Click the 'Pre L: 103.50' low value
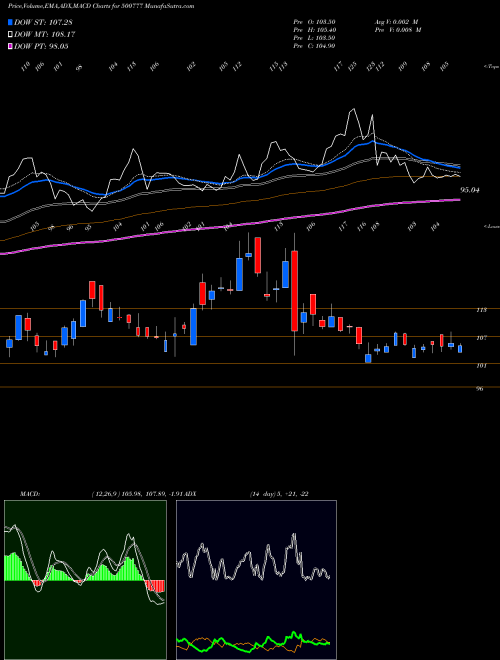This screenshot has height=660, width=500. tap(314, 38)
